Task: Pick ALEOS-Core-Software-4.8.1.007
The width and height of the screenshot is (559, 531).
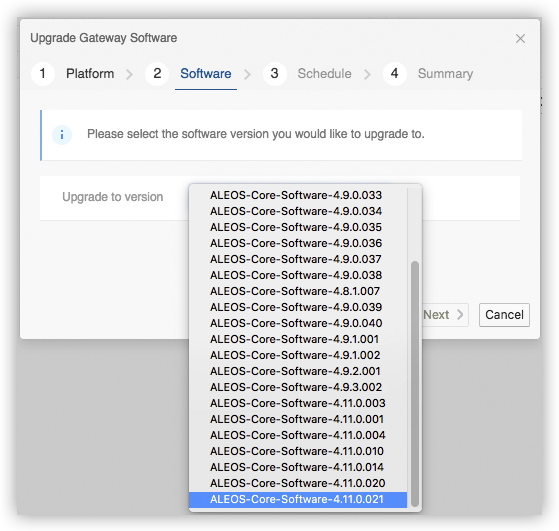Action: click(x=298, y=291)
